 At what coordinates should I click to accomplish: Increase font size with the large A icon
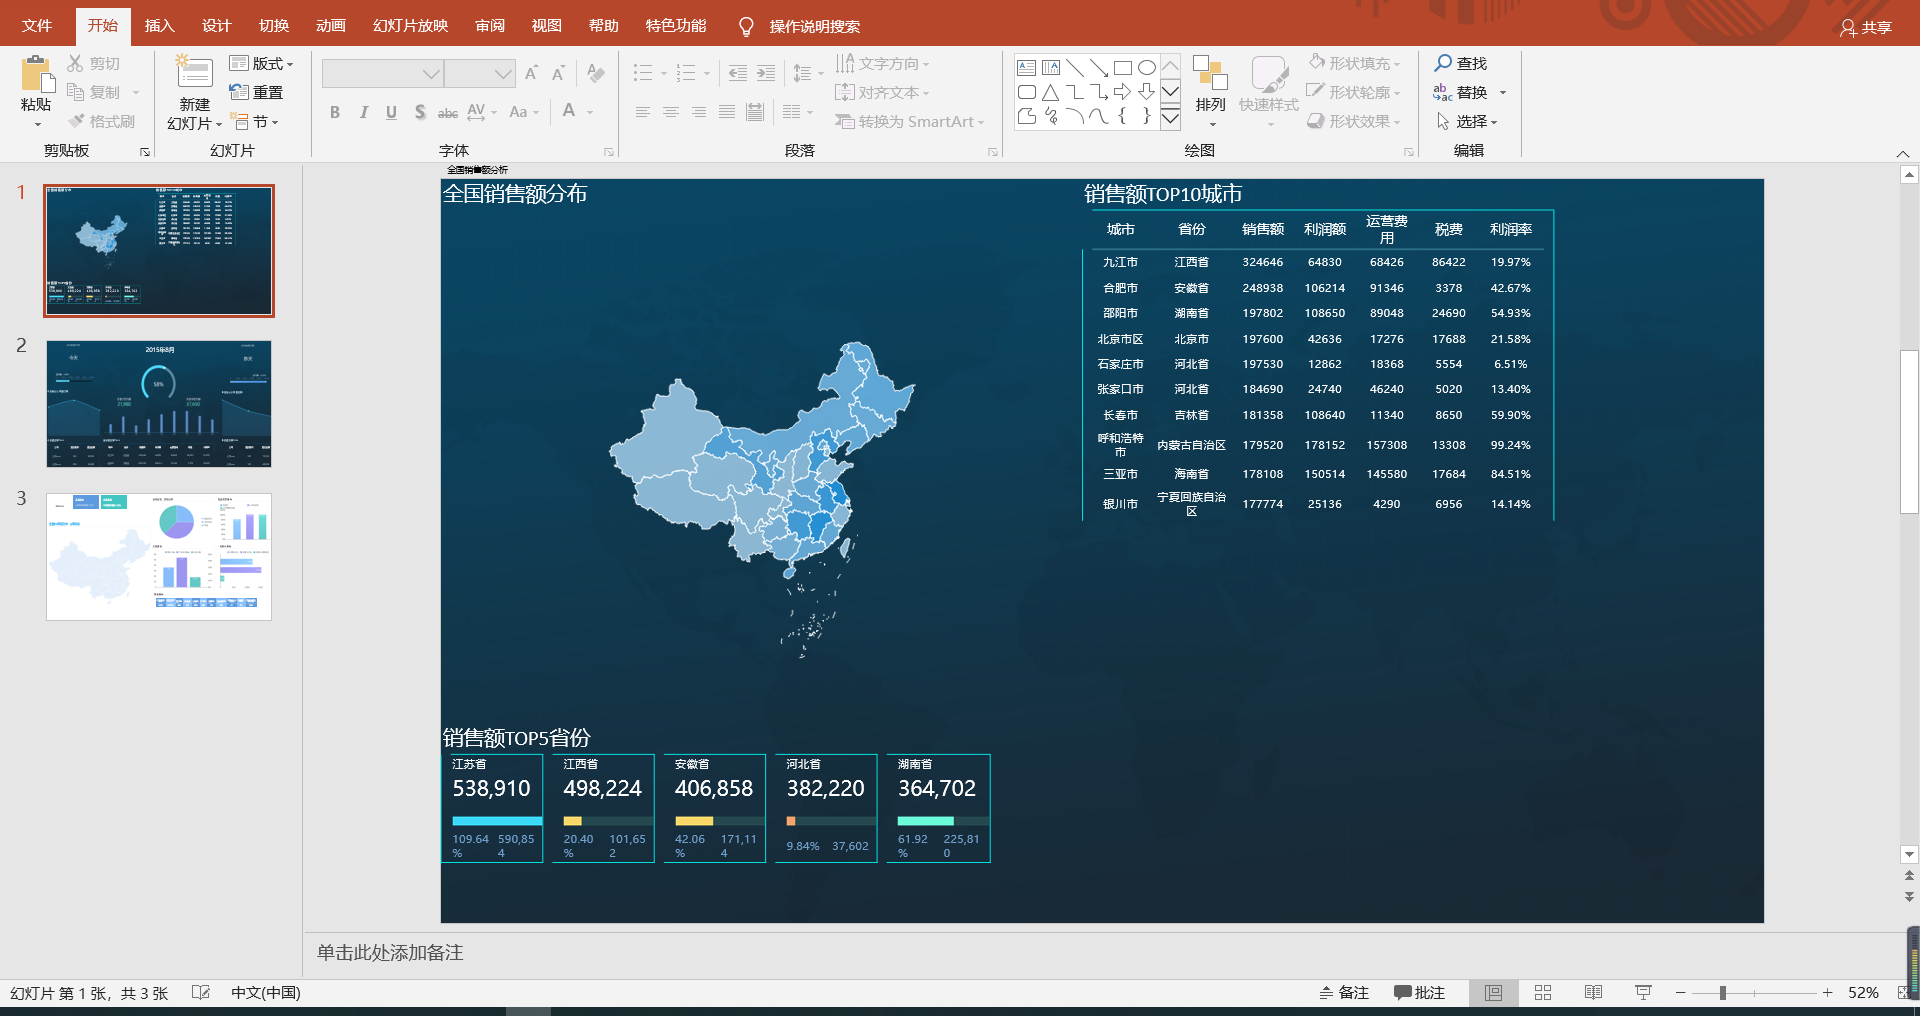tap(532, 73)
